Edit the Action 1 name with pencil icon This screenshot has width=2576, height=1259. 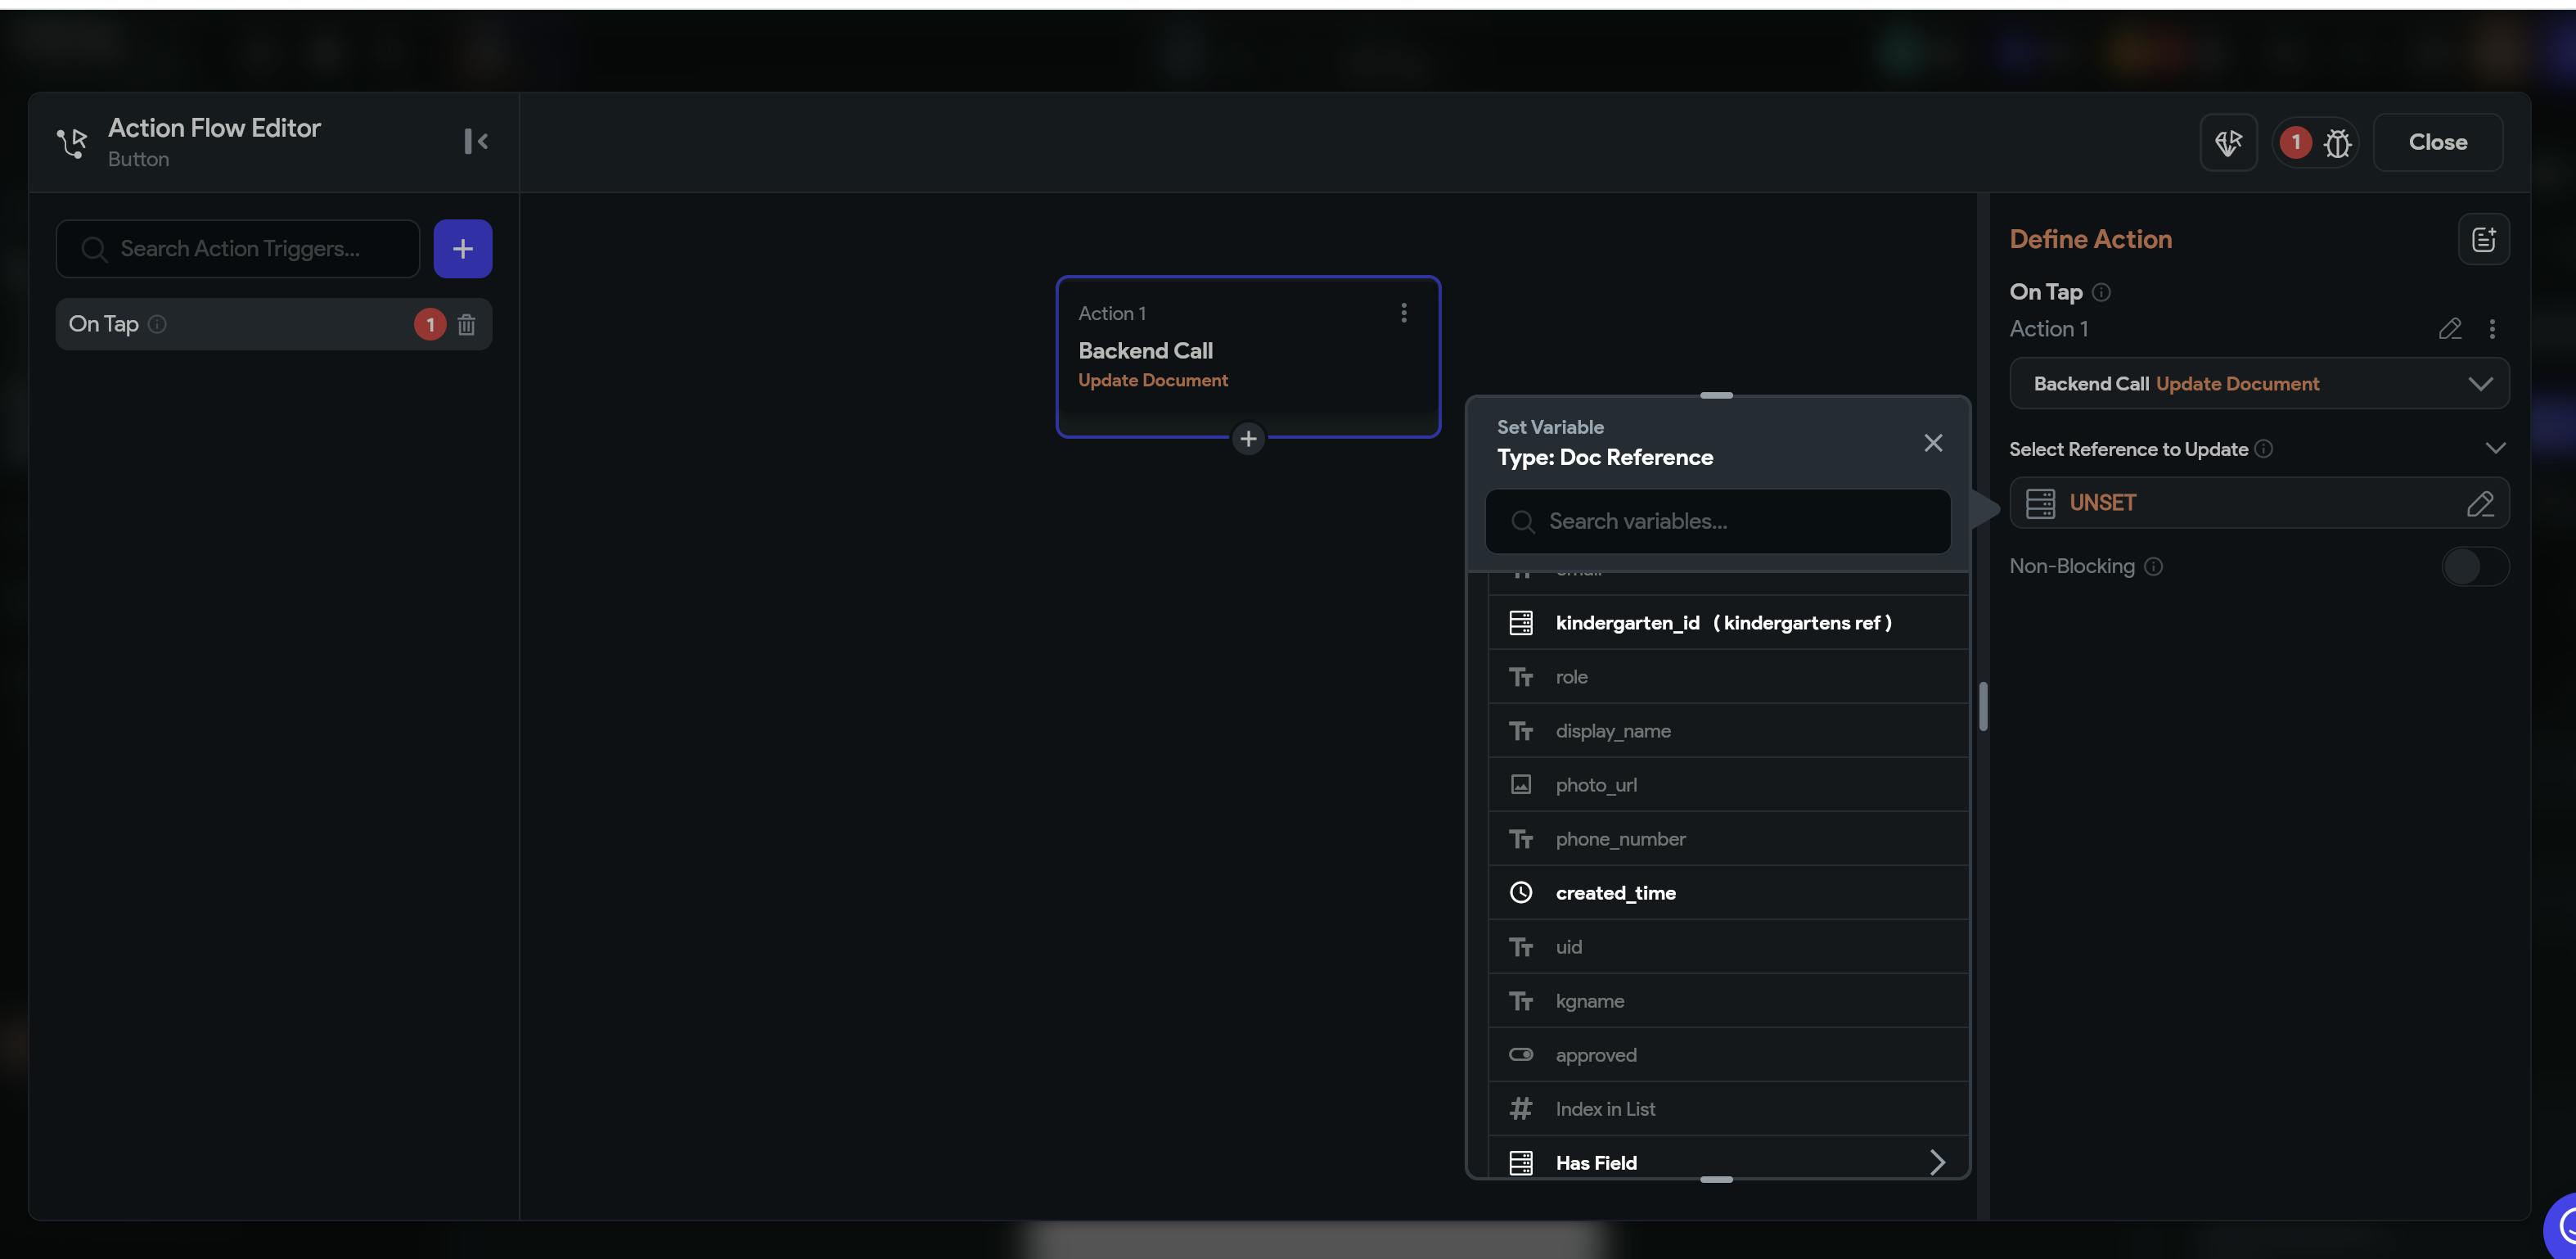[x=2449, y=329]
